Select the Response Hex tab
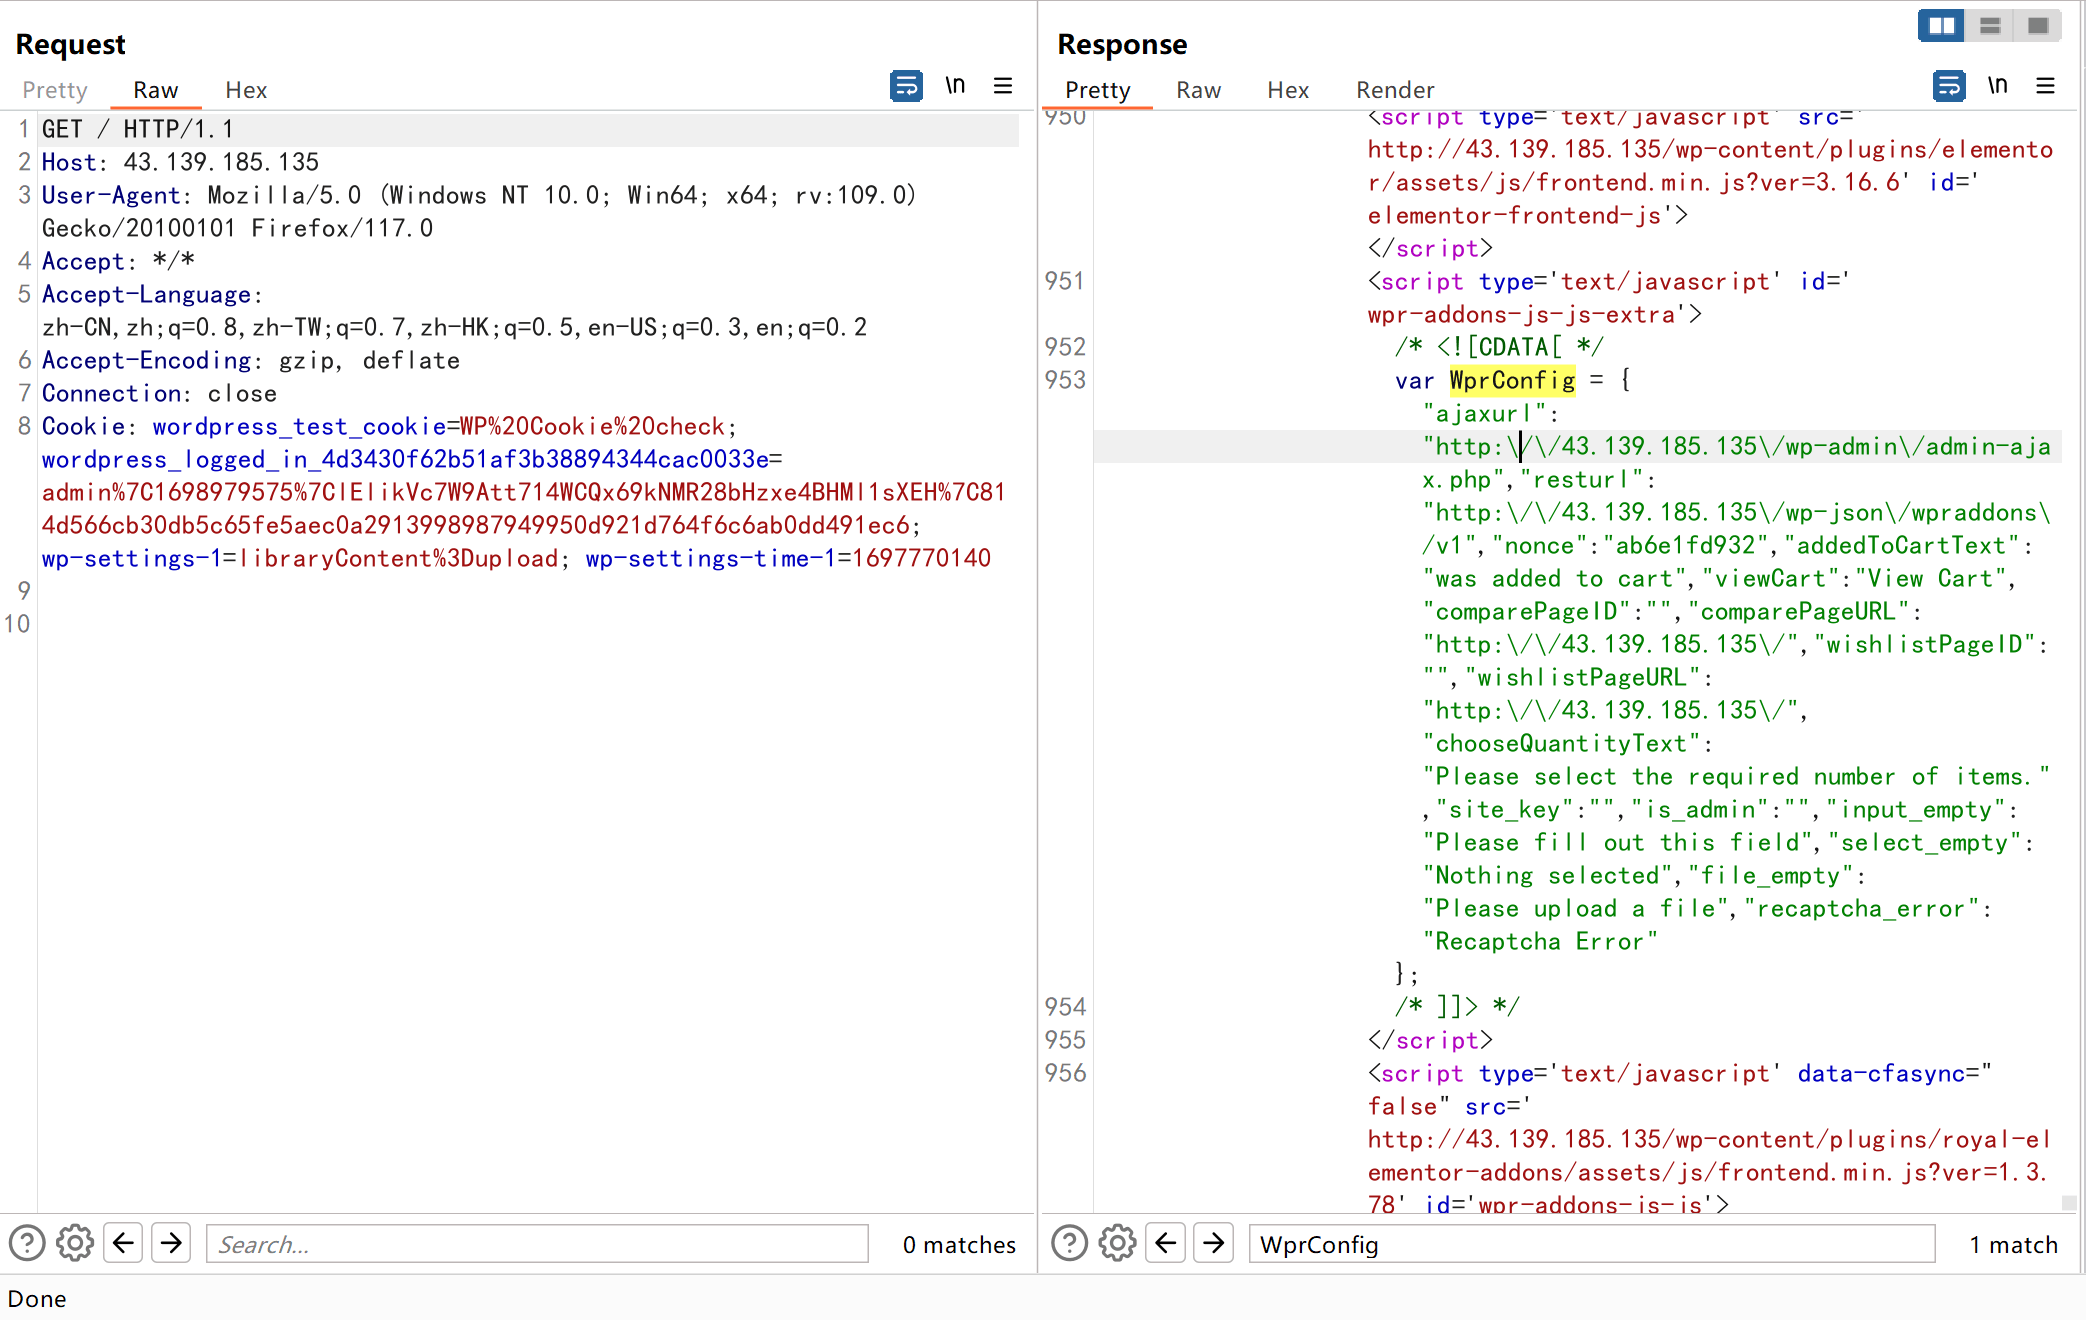This screenshot has height=1320, width=2086. point(1288,90)
